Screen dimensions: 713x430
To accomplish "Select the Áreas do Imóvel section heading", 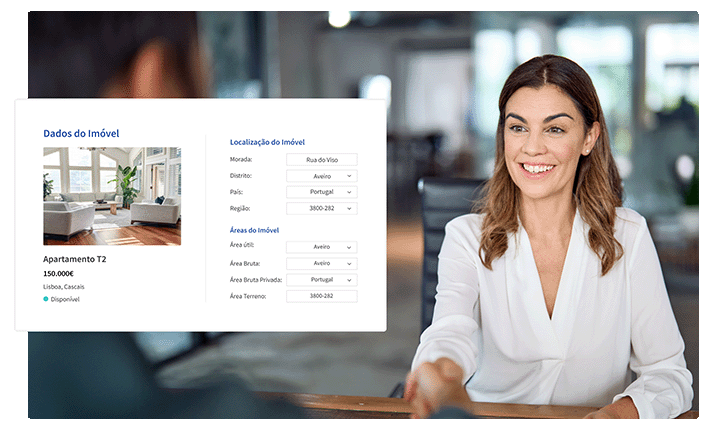I will pos(255,230).
